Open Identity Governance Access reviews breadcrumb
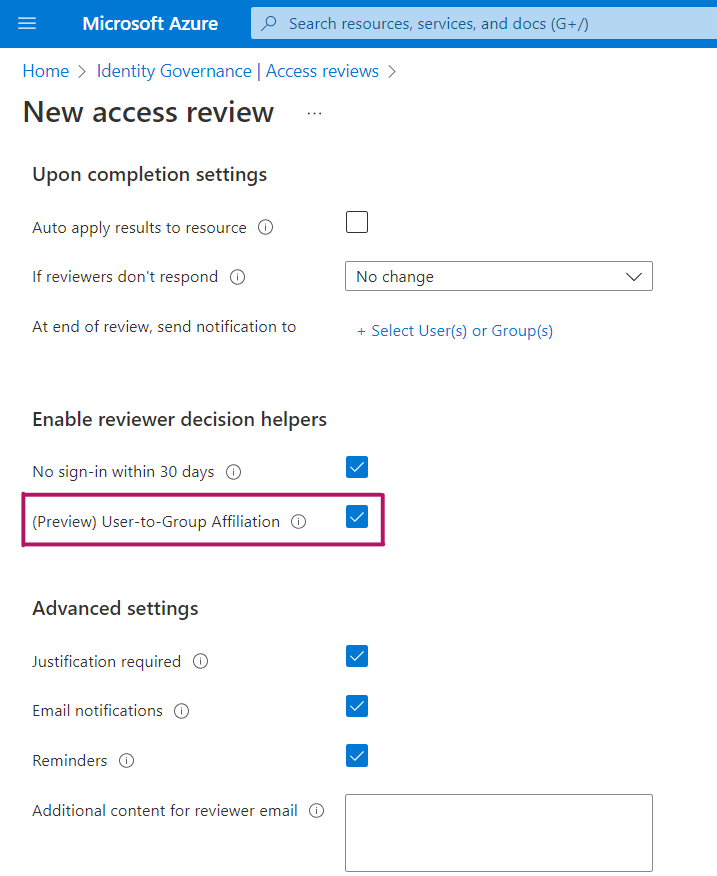 [237, 71]
